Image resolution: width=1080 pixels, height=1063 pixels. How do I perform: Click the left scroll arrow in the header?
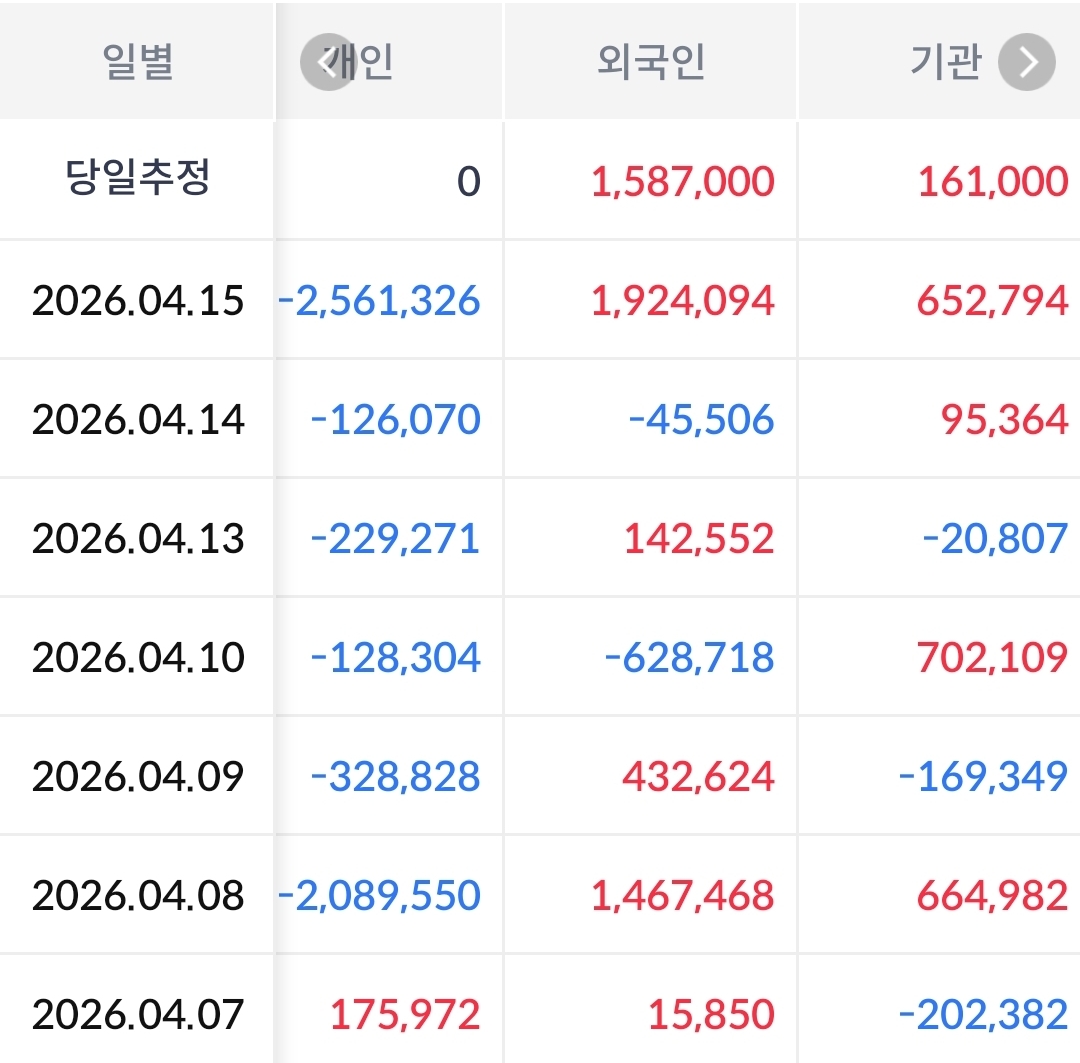[327, 62]
